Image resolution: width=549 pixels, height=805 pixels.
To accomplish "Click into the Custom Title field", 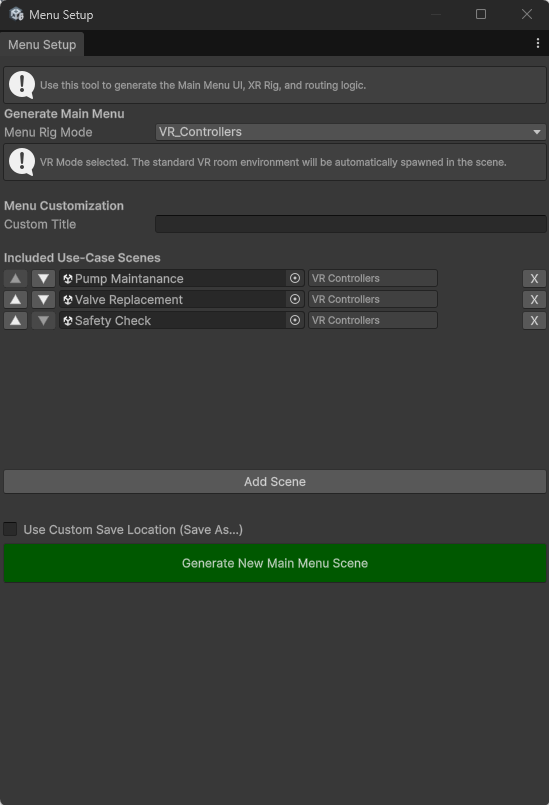I will [351, 224].
